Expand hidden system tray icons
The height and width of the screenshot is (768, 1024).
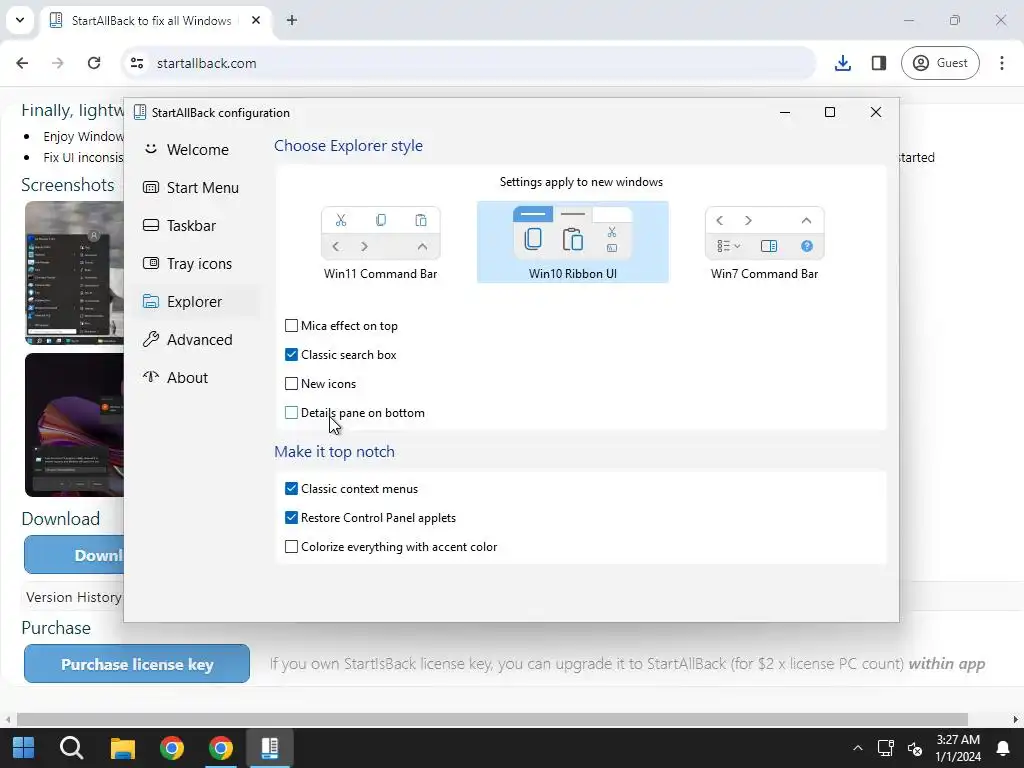coord(858,748)
